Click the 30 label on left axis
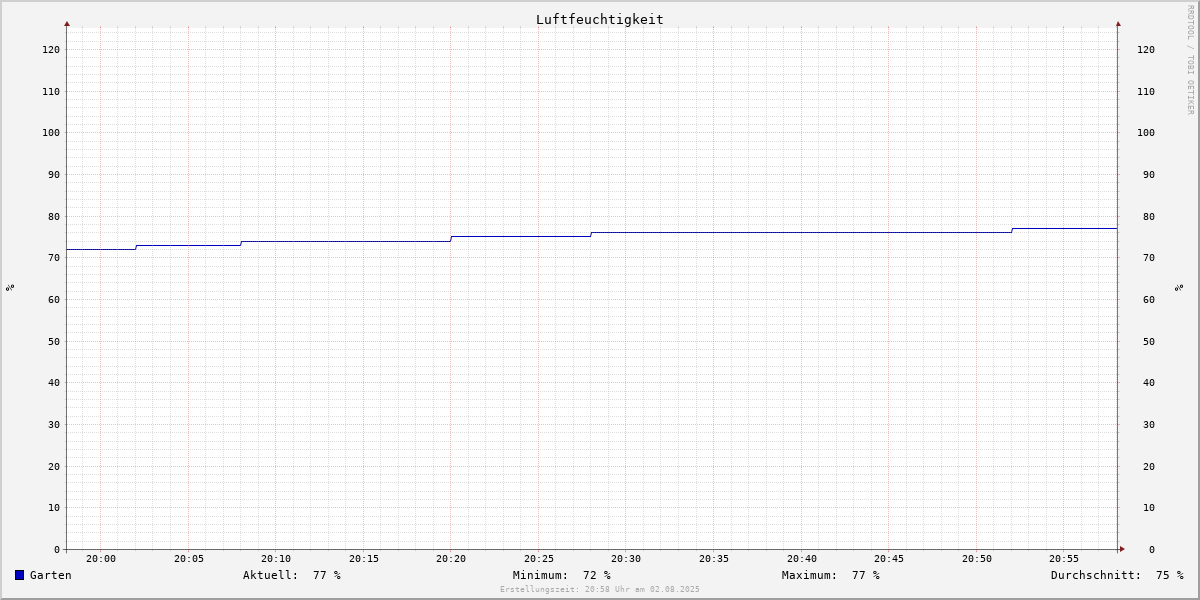Screen dimensions: 1200x600 (54, 424)
